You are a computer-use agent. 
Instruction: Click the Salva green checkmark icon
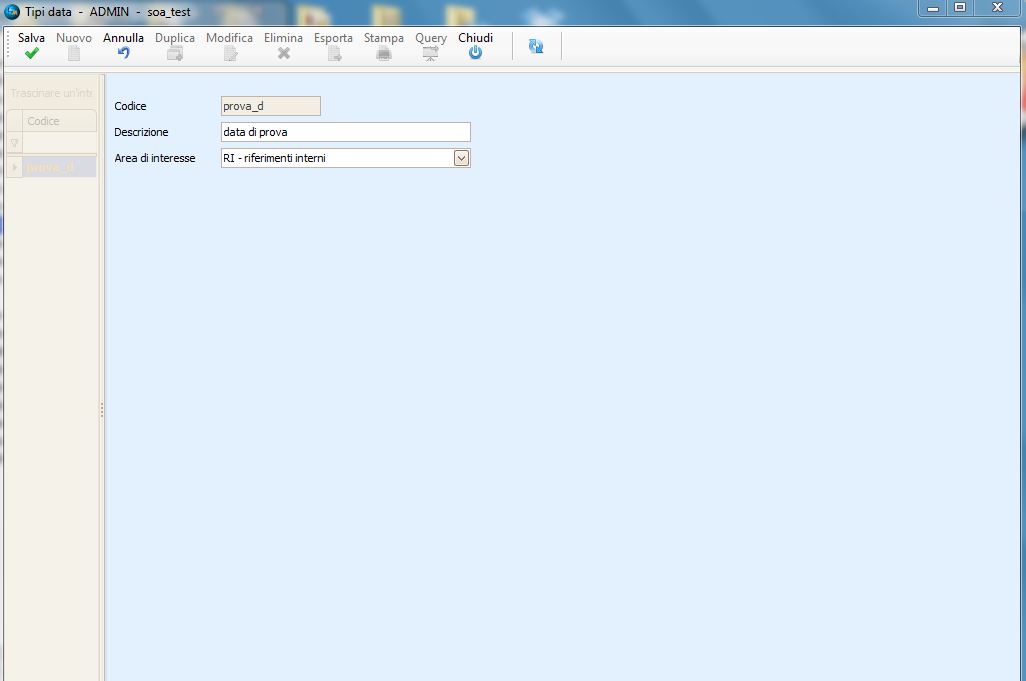click(x=31, y=54)
